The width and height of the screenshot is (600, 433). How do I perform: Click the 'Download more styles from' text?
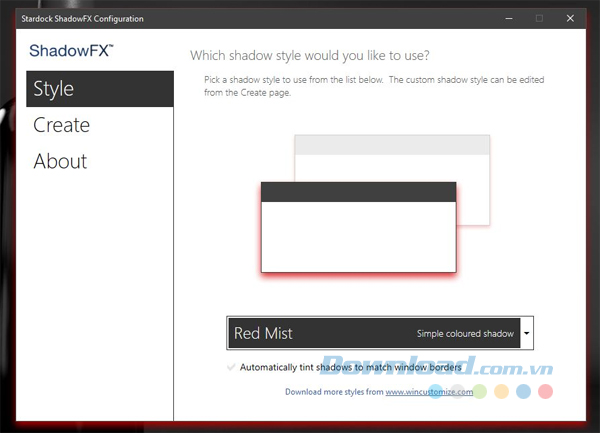click(x=334, y=392)
